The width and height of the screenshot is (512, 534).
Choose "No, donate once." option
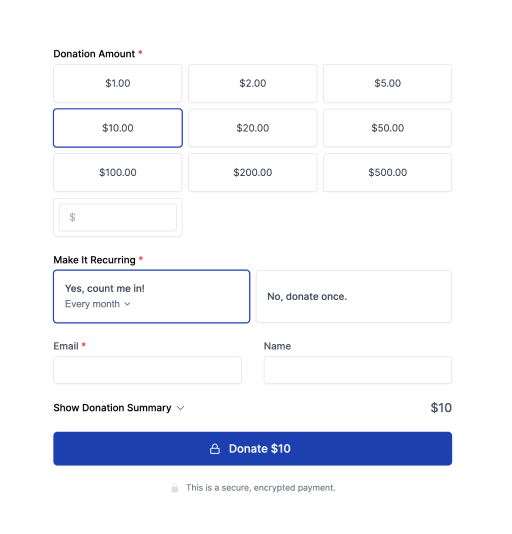tap(354, 296)
